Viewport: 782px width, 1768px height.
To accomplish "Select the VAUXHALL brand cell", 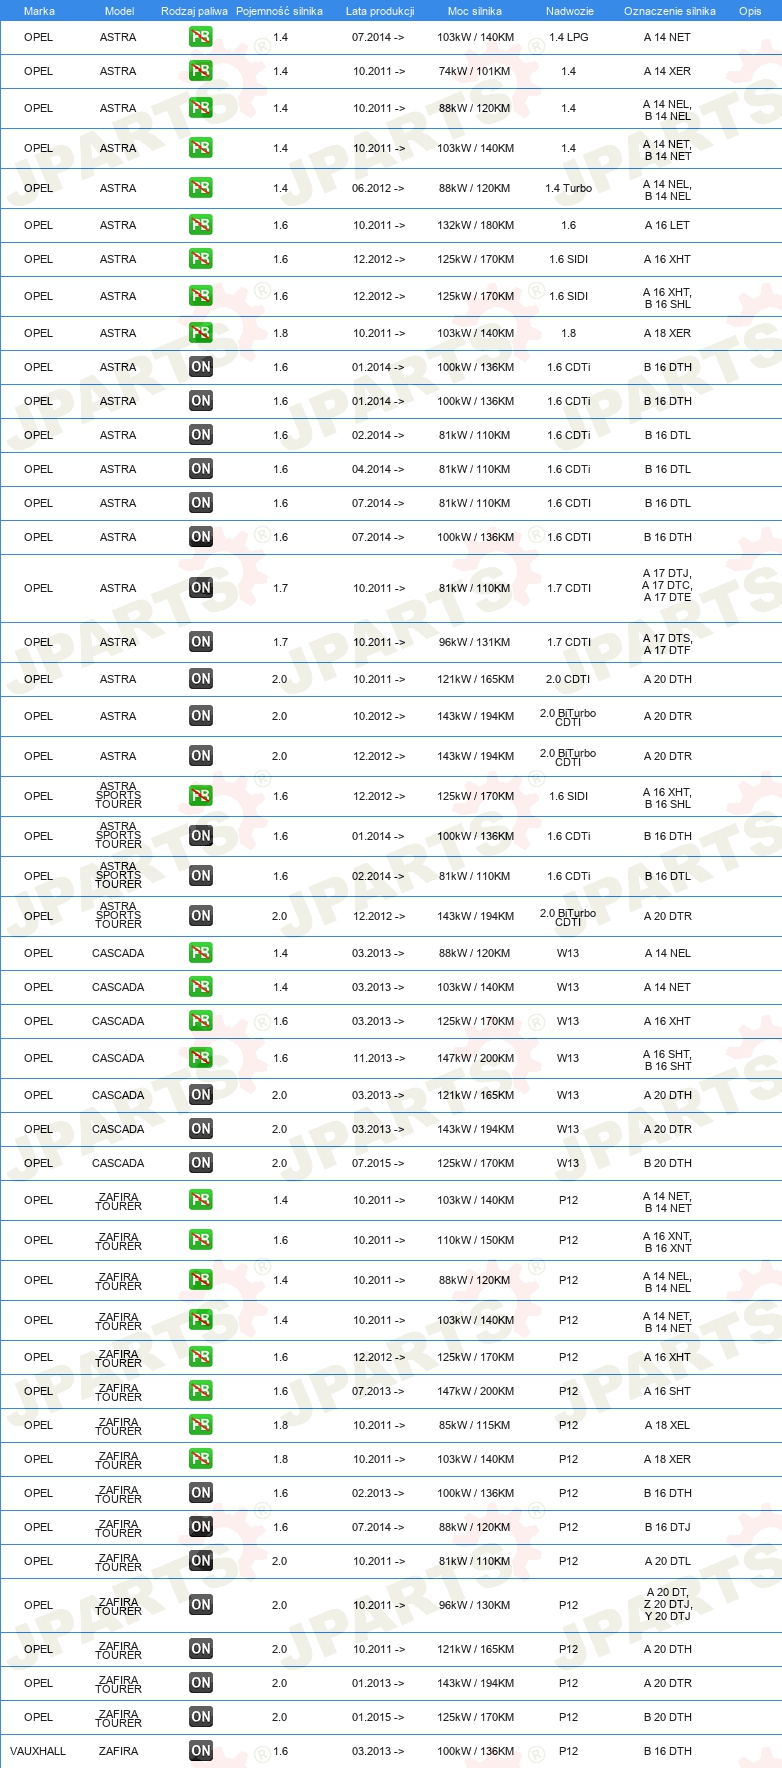I will [x=38, y=1751].
